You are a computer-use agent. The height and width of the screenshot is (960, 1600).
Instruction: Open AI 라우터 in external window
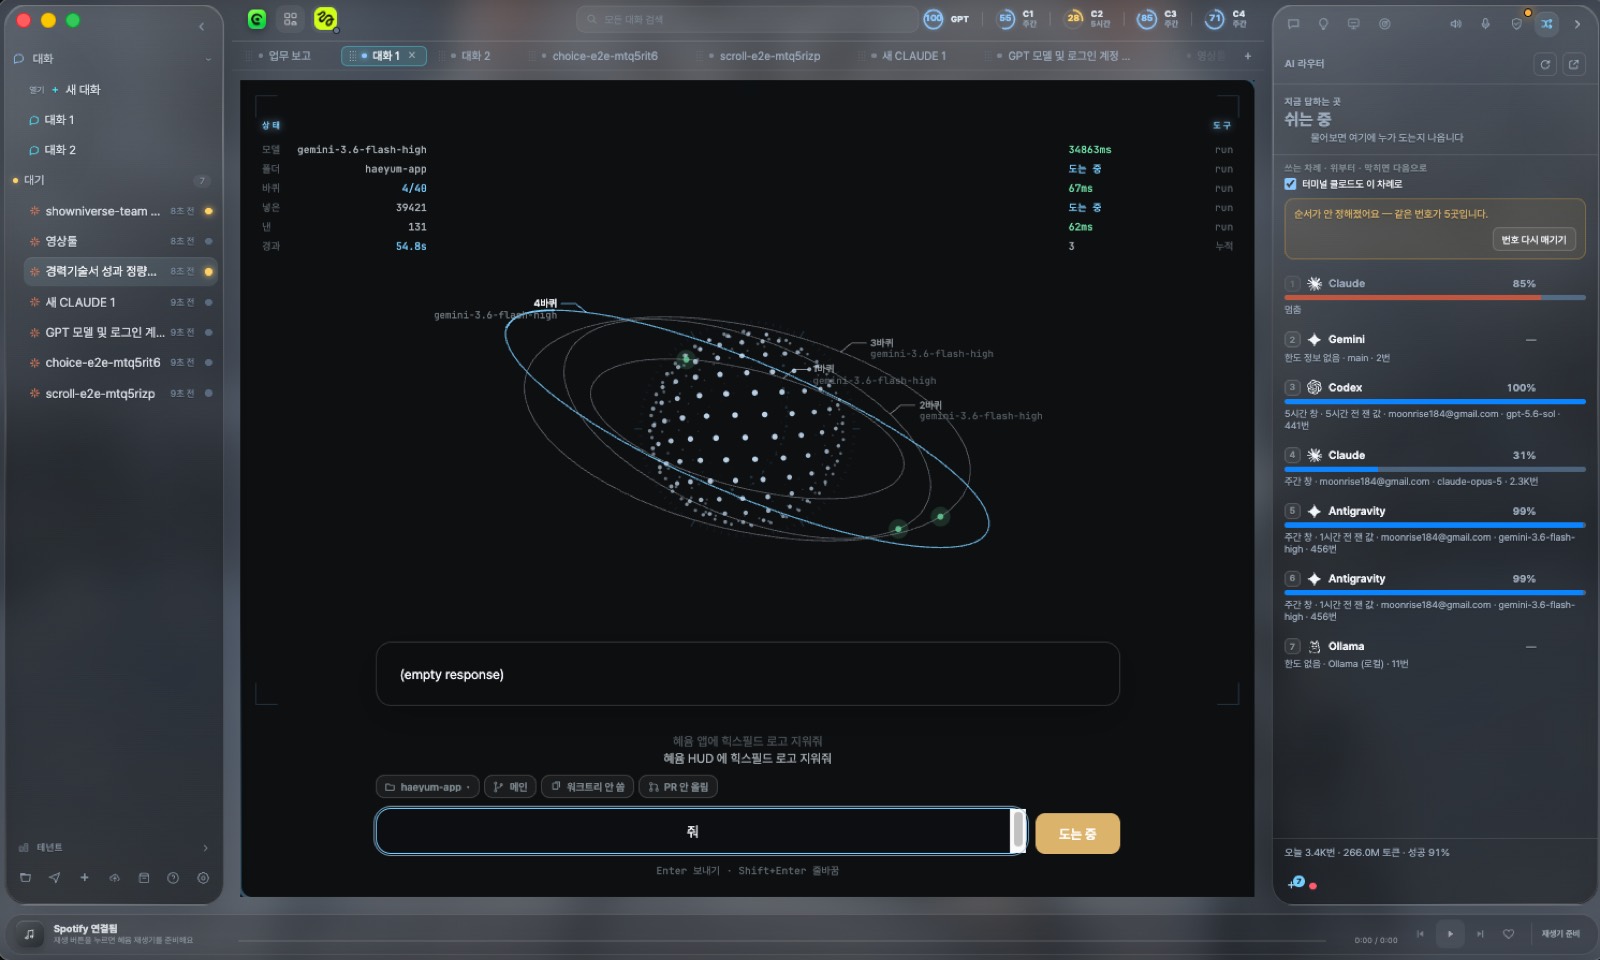click(1574, 64)
